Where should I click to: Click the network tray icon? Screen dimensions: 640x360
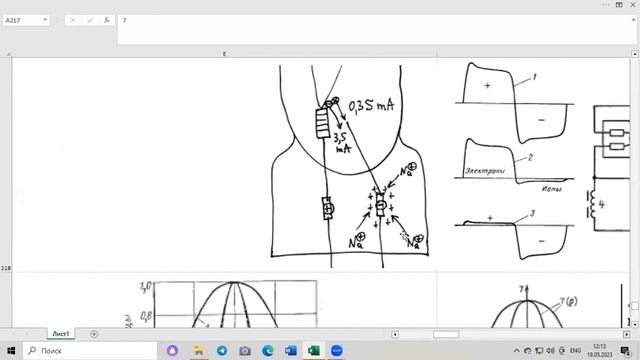click(x=539, y=351)
